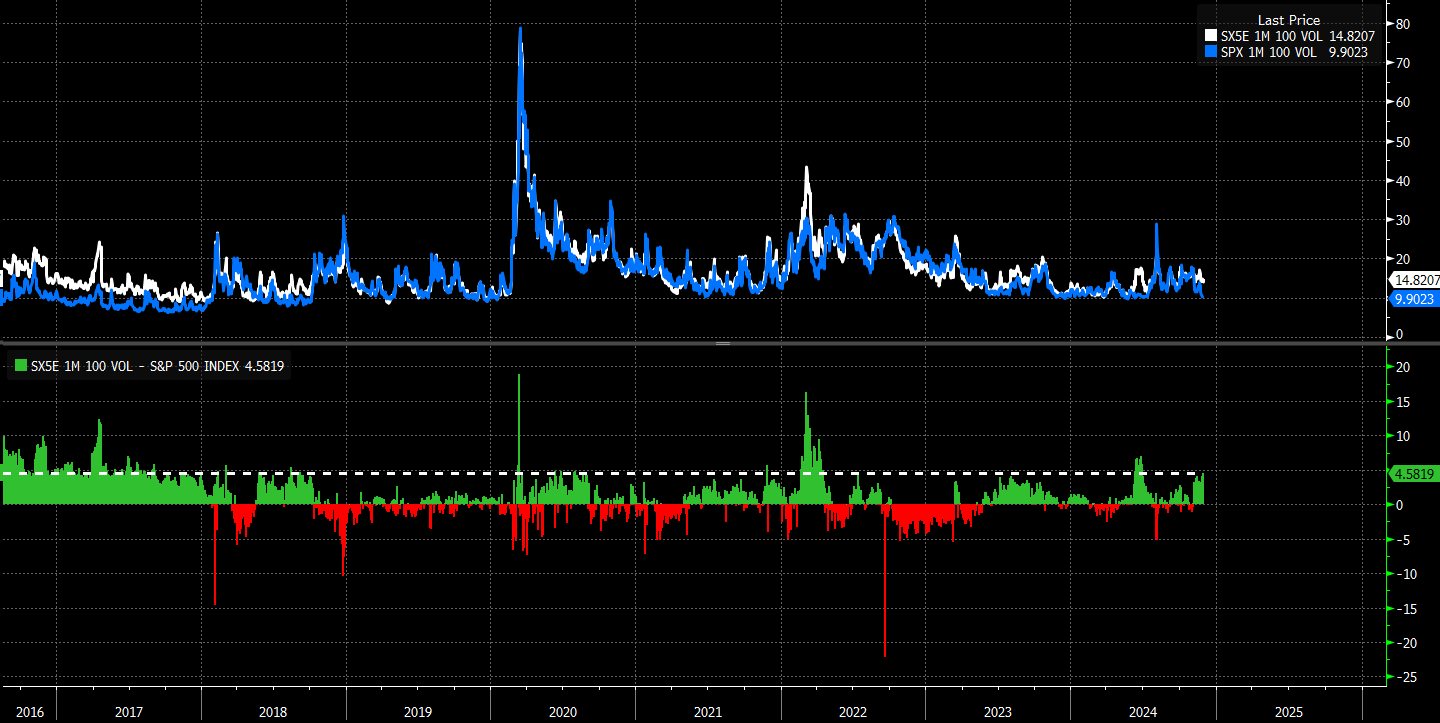This screenshot has width=1440, height=723.
Task: Click the 2017 year label
Action: pos(128,712)
